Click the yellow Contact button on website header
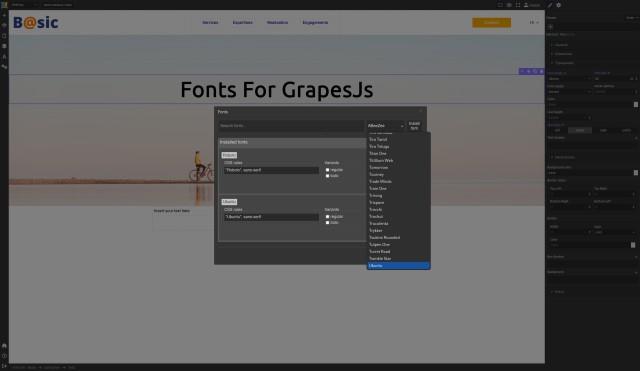 tap(491, 22)
